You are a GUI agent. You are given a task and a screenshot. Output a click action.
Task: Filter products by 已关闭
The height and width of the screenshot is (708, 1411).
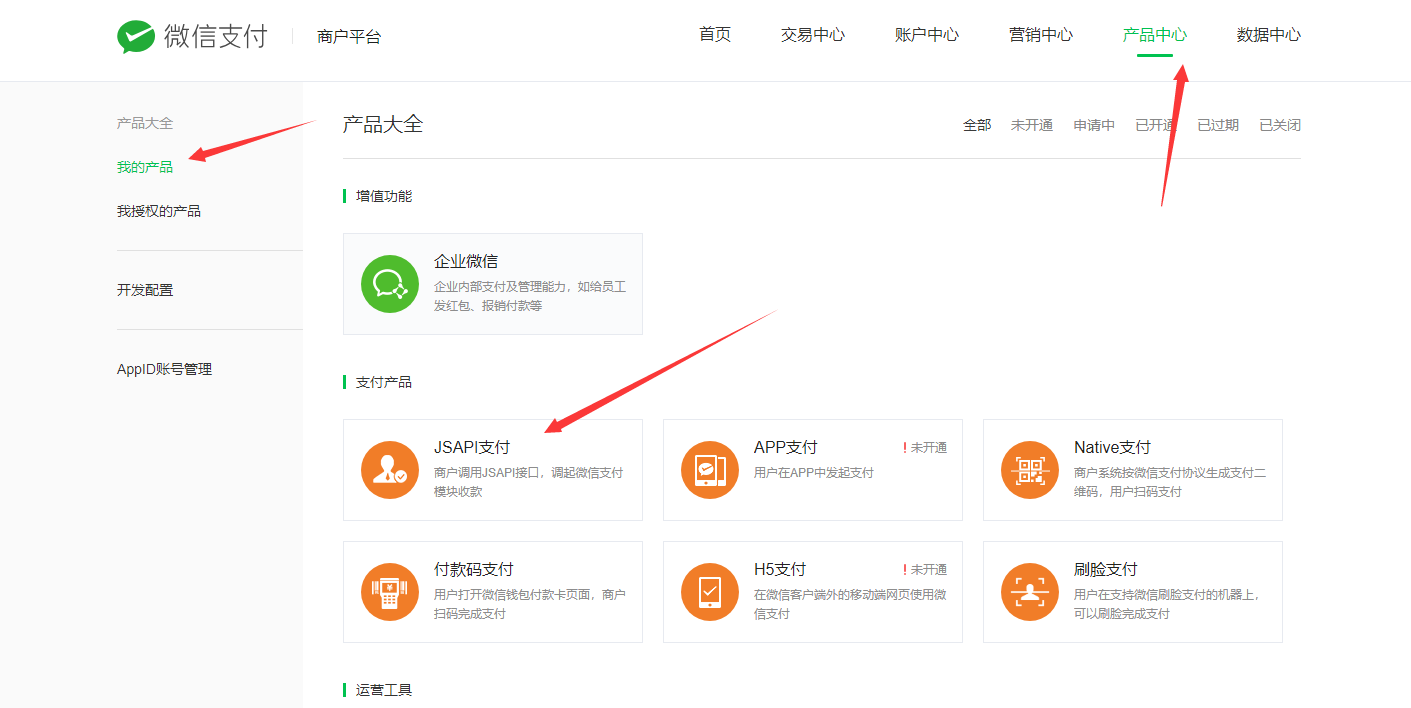click(1280, 125)
